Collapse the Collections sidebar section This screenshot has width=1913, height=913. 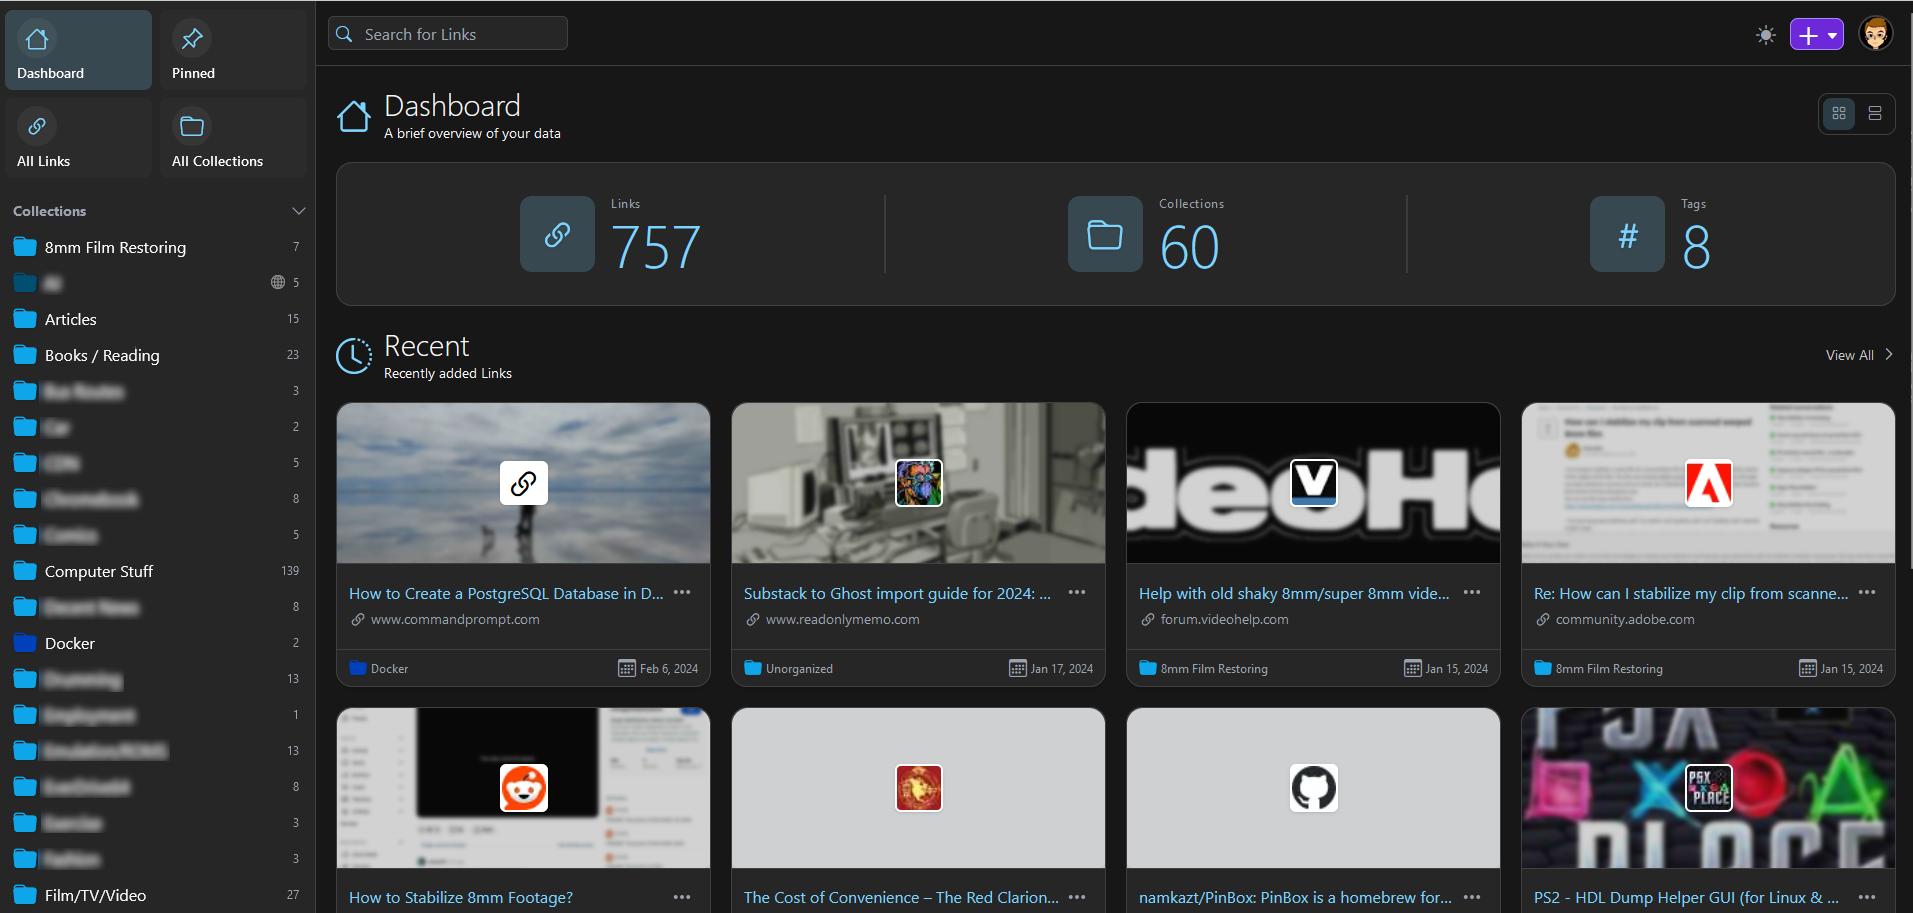[x=298, y=211]
